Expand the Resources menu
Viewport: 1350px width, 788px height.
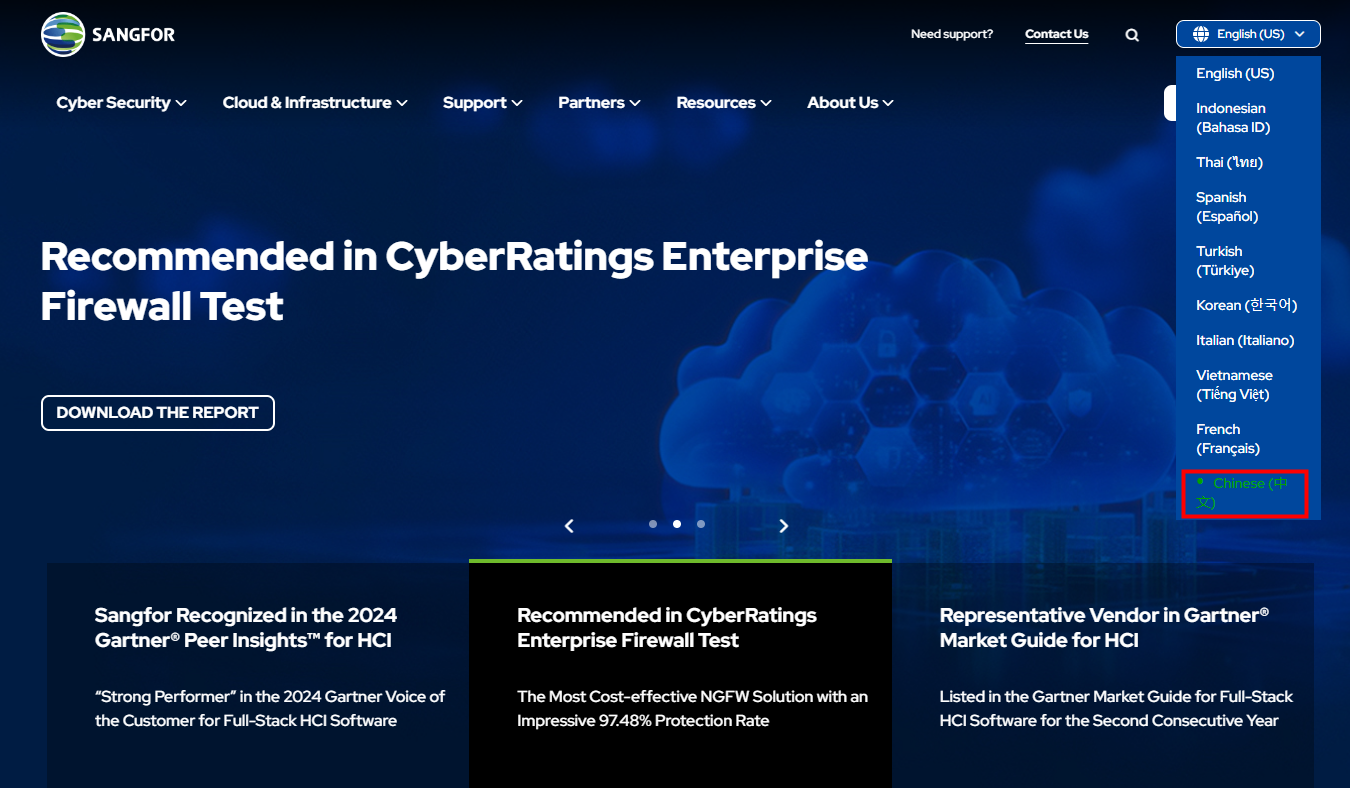pyautogui.click(x=724, y=102)
